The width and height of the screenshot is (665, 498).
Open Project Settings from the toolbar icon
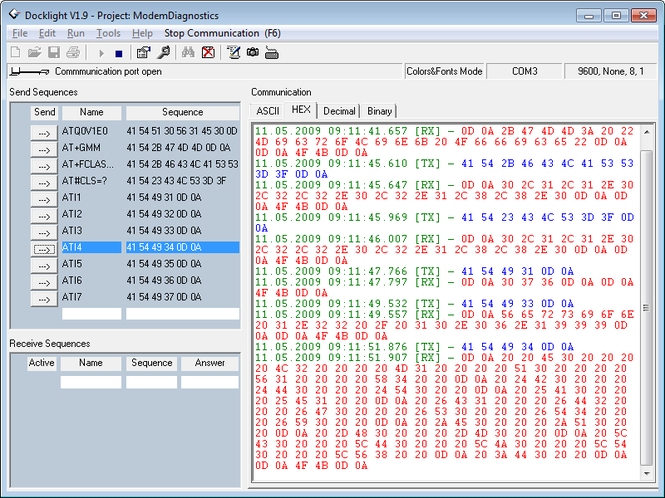(143, 52)
